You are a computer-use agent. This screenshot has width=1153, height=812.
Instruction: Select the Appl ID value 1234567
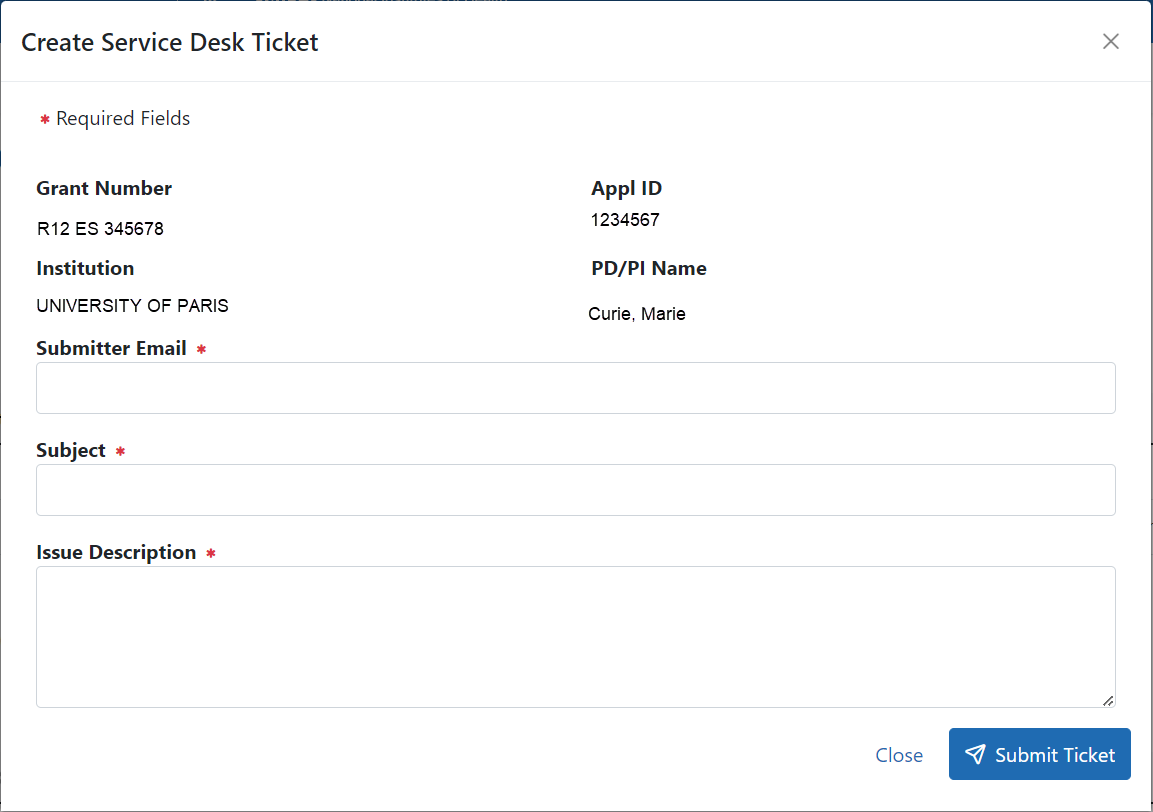point(625,220)
